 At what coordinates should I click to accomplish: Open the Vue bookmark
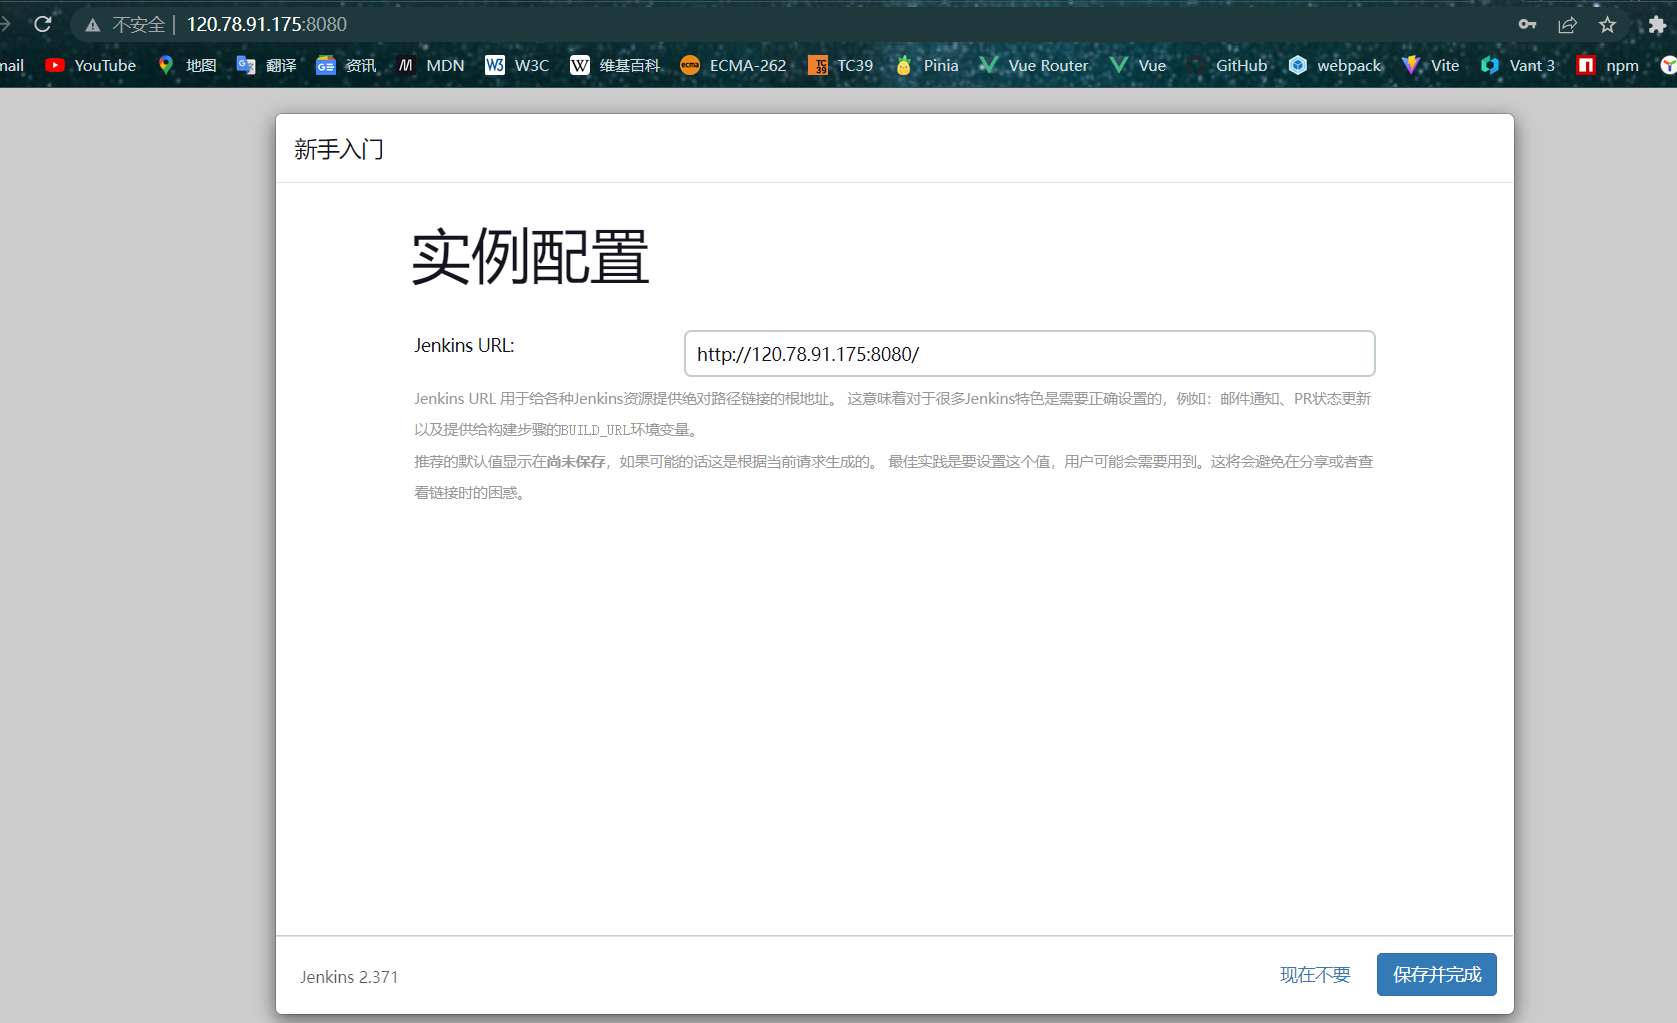[x=1138, y=65]
